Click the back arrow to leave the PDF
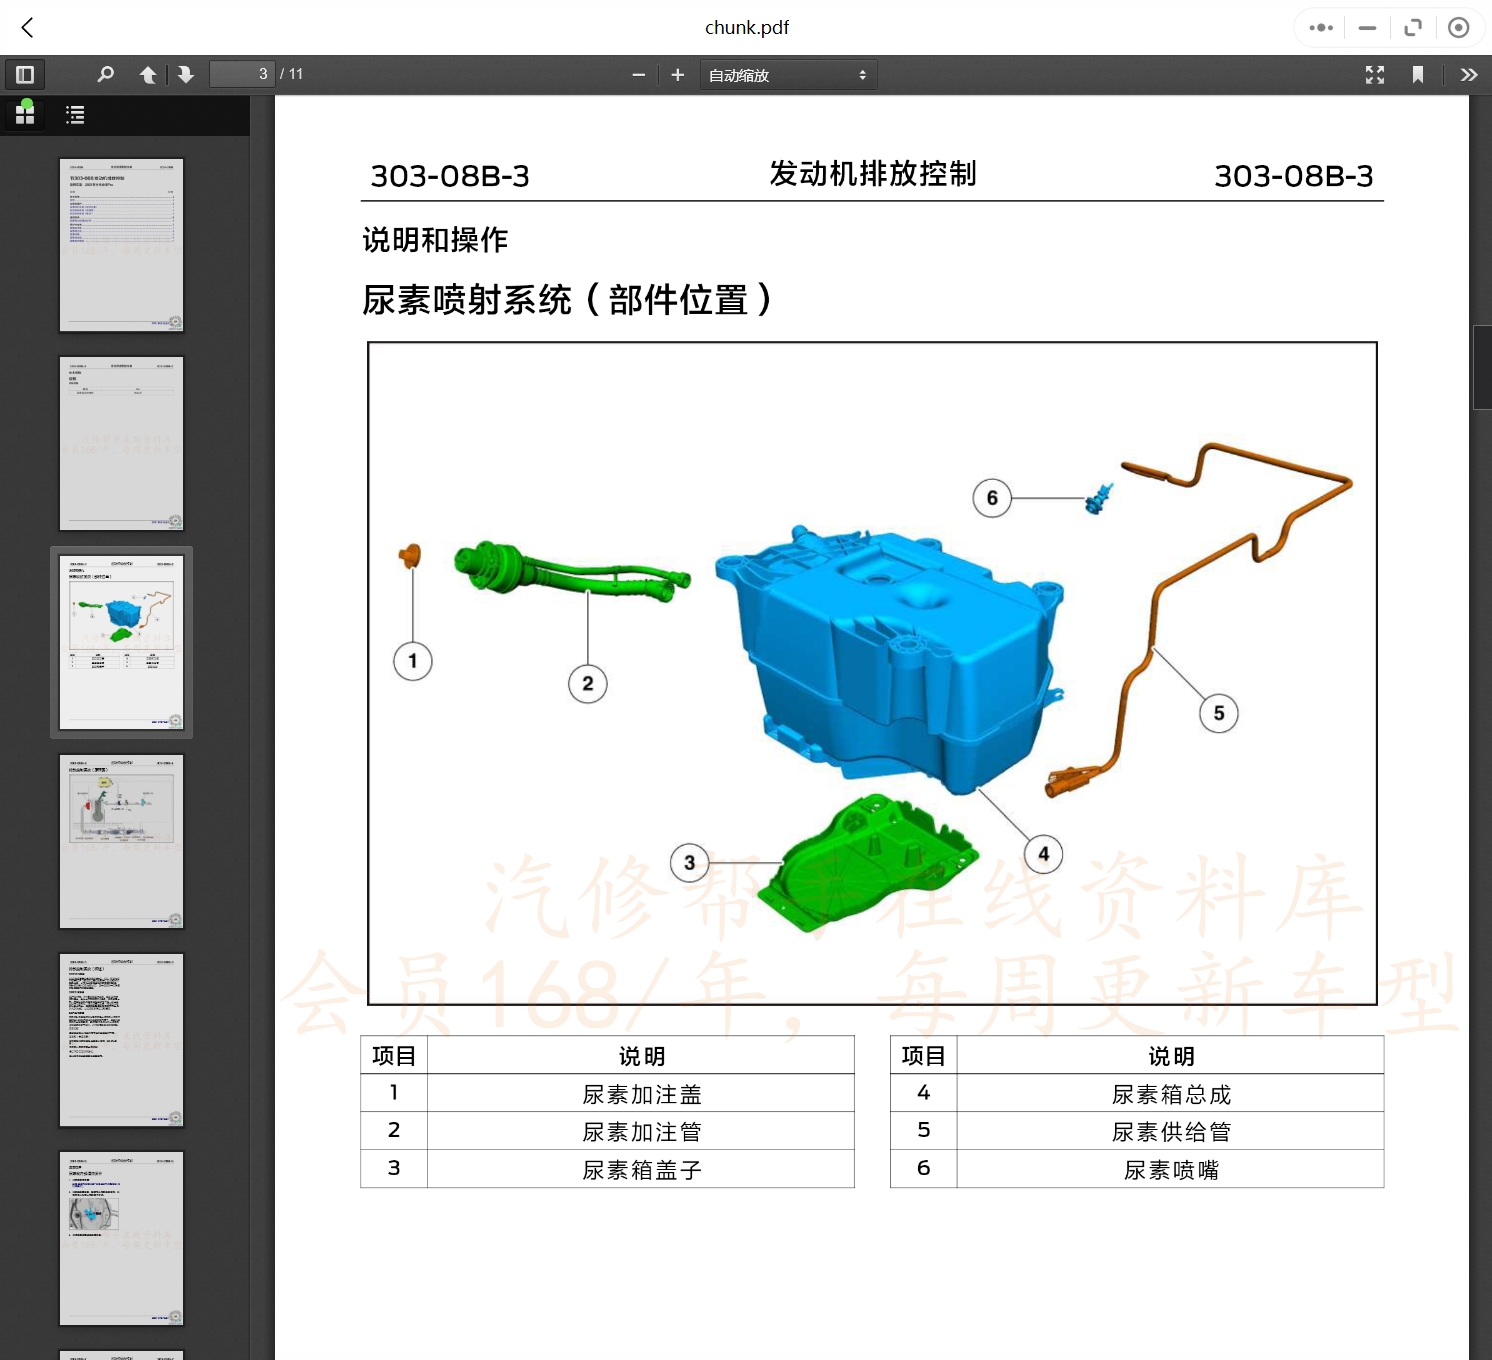Viewport: 1492px width, 1360px height. 27,27
